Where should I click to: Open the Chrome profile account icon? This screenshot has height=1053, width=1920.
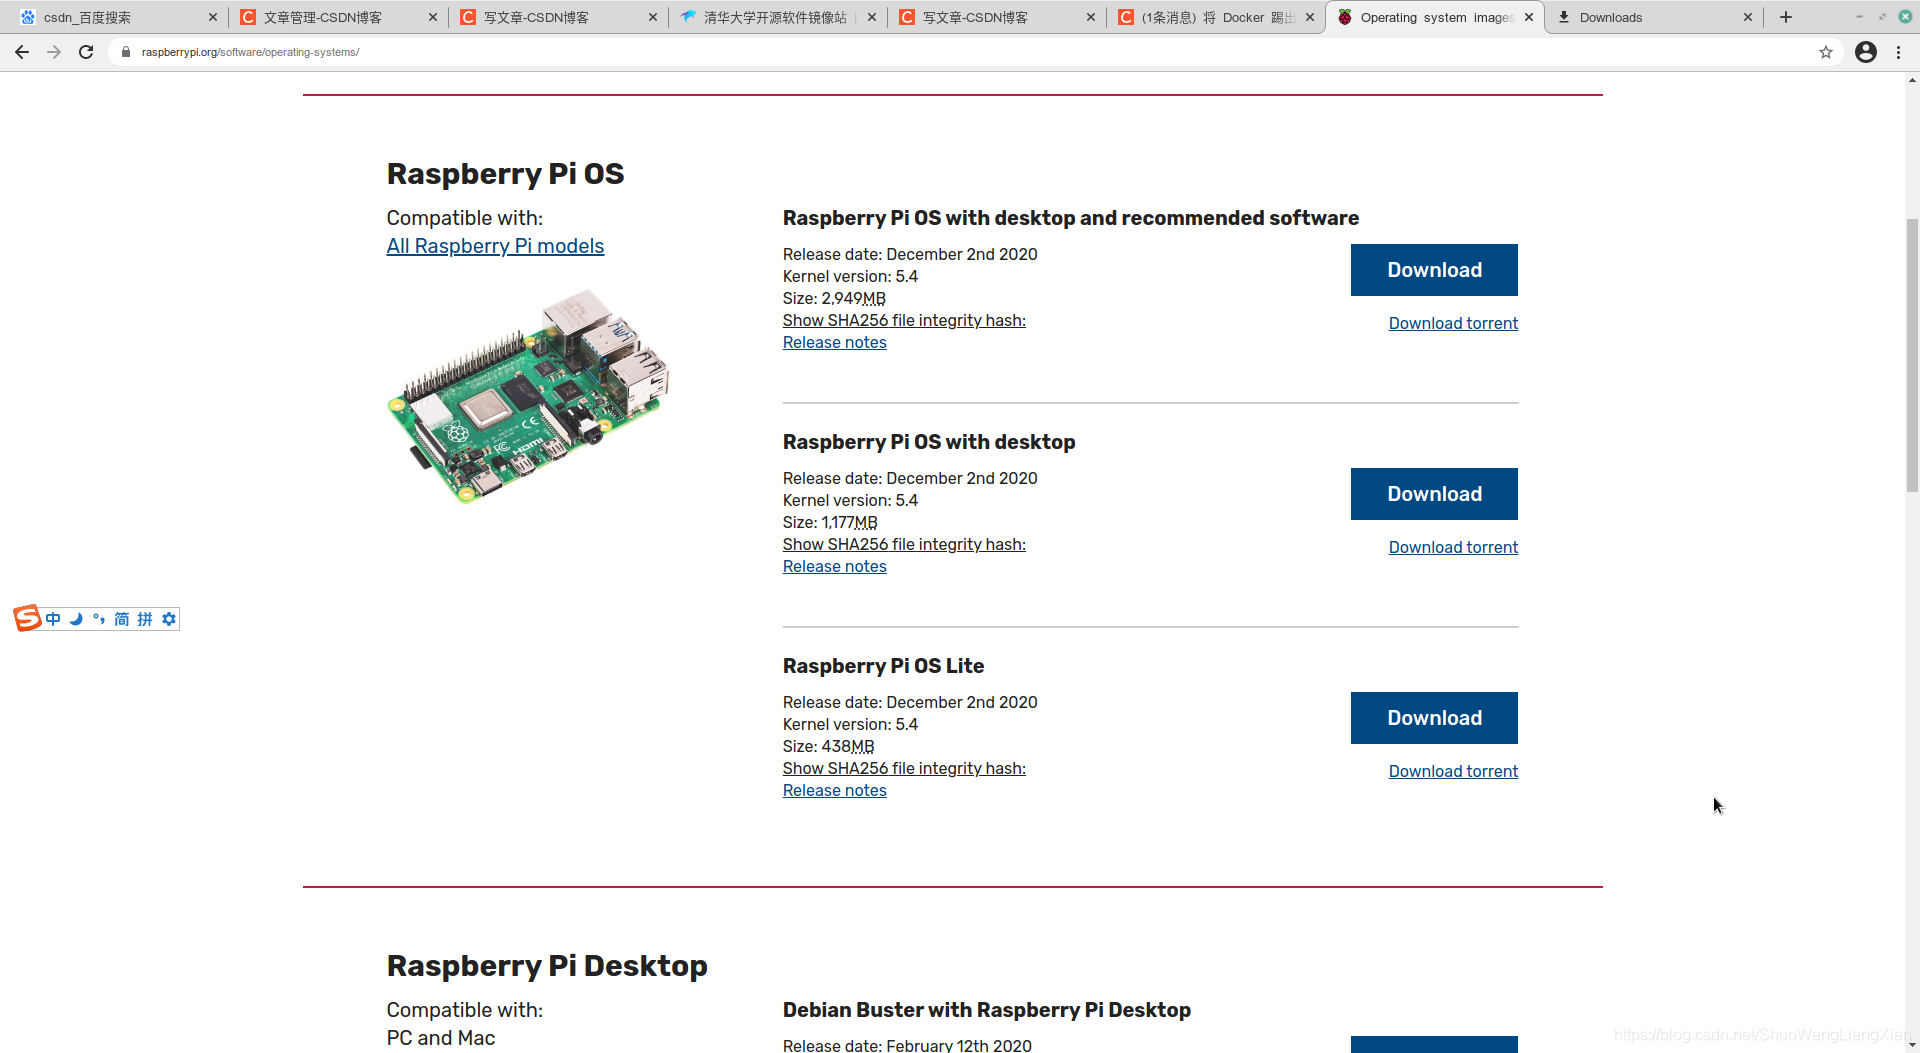(x=1866, y=52)
